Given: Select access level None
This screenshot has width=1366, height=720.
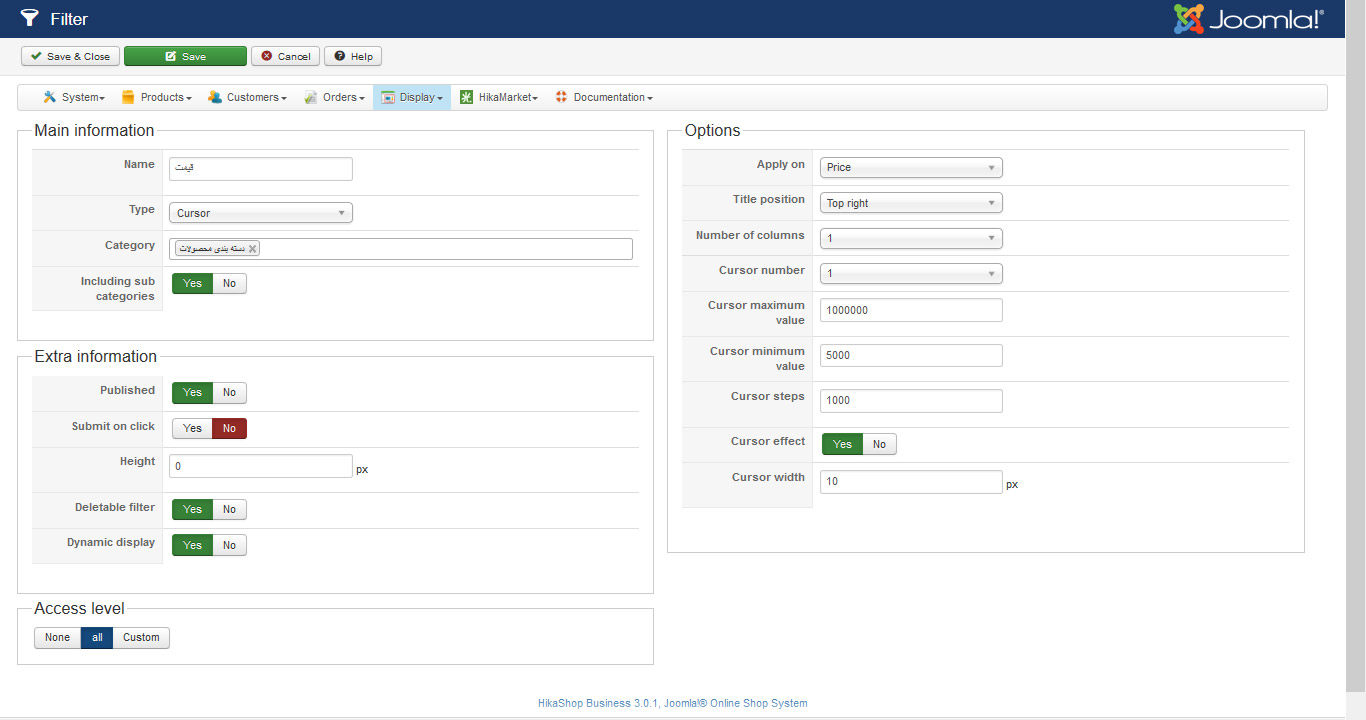Looking at the screenshot, I should 57,637.
